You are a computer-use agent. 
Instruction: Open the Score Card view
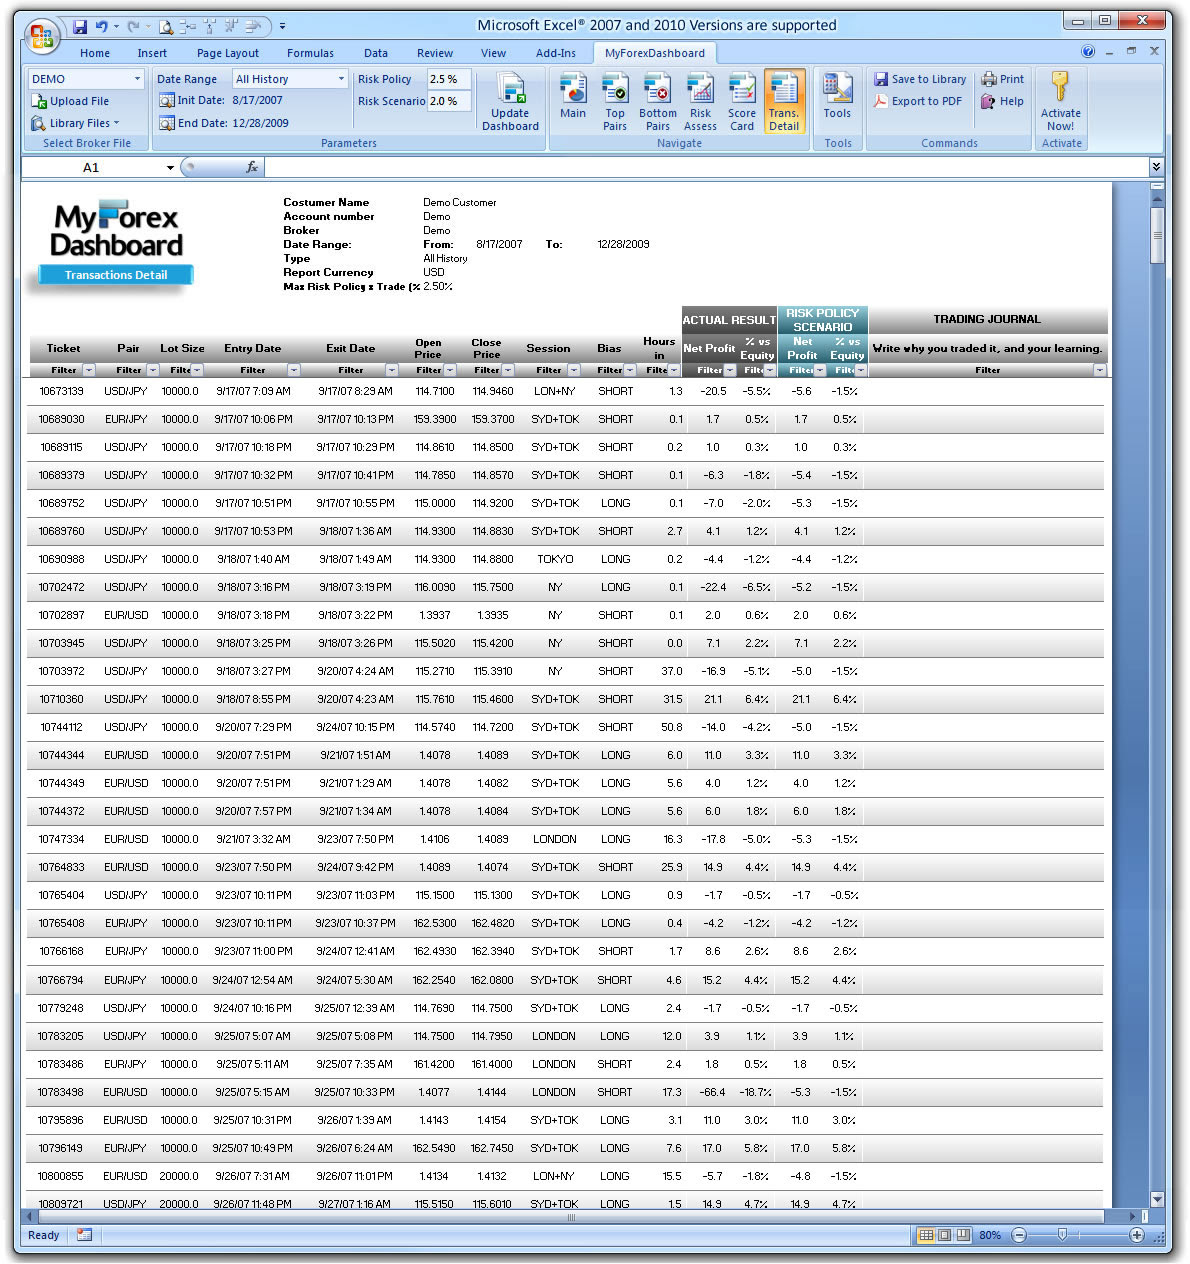tap(742, 101)
